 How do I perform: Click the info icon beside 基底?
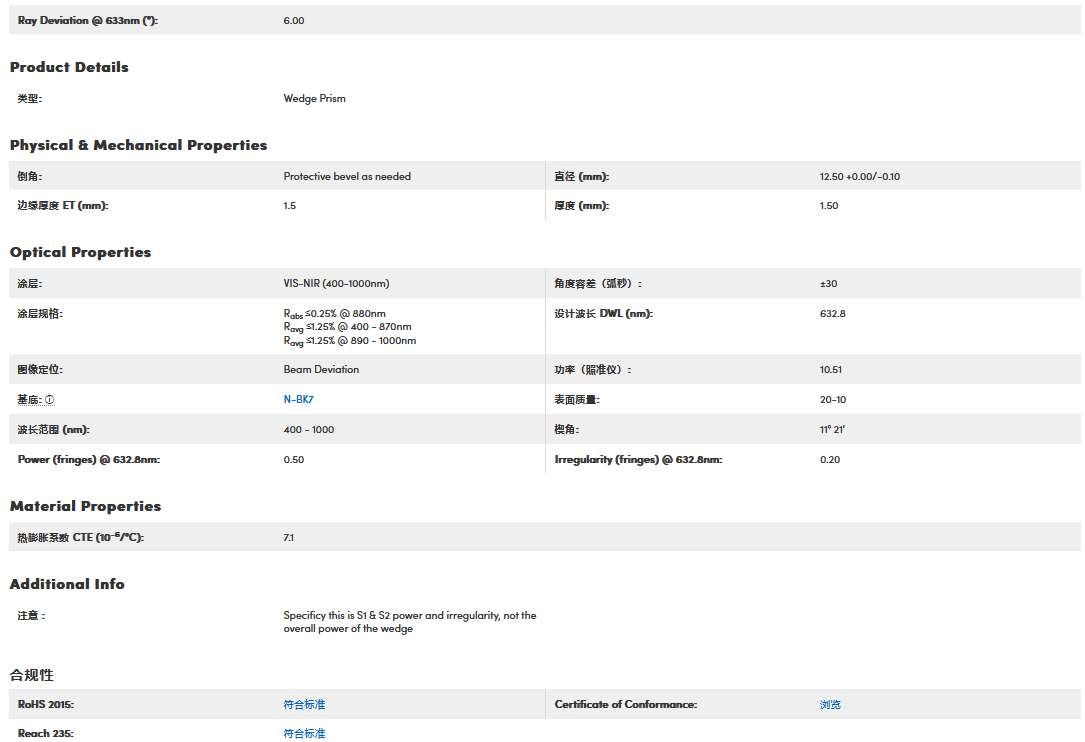(x=50, y=400)
